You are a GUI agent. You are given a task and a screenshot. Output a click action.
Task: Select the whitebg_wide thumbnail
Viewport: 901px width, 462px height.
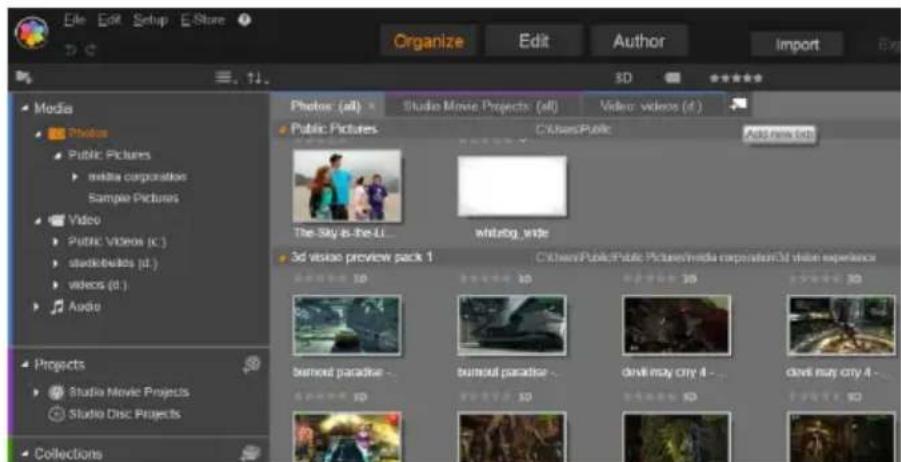[512, 186]
